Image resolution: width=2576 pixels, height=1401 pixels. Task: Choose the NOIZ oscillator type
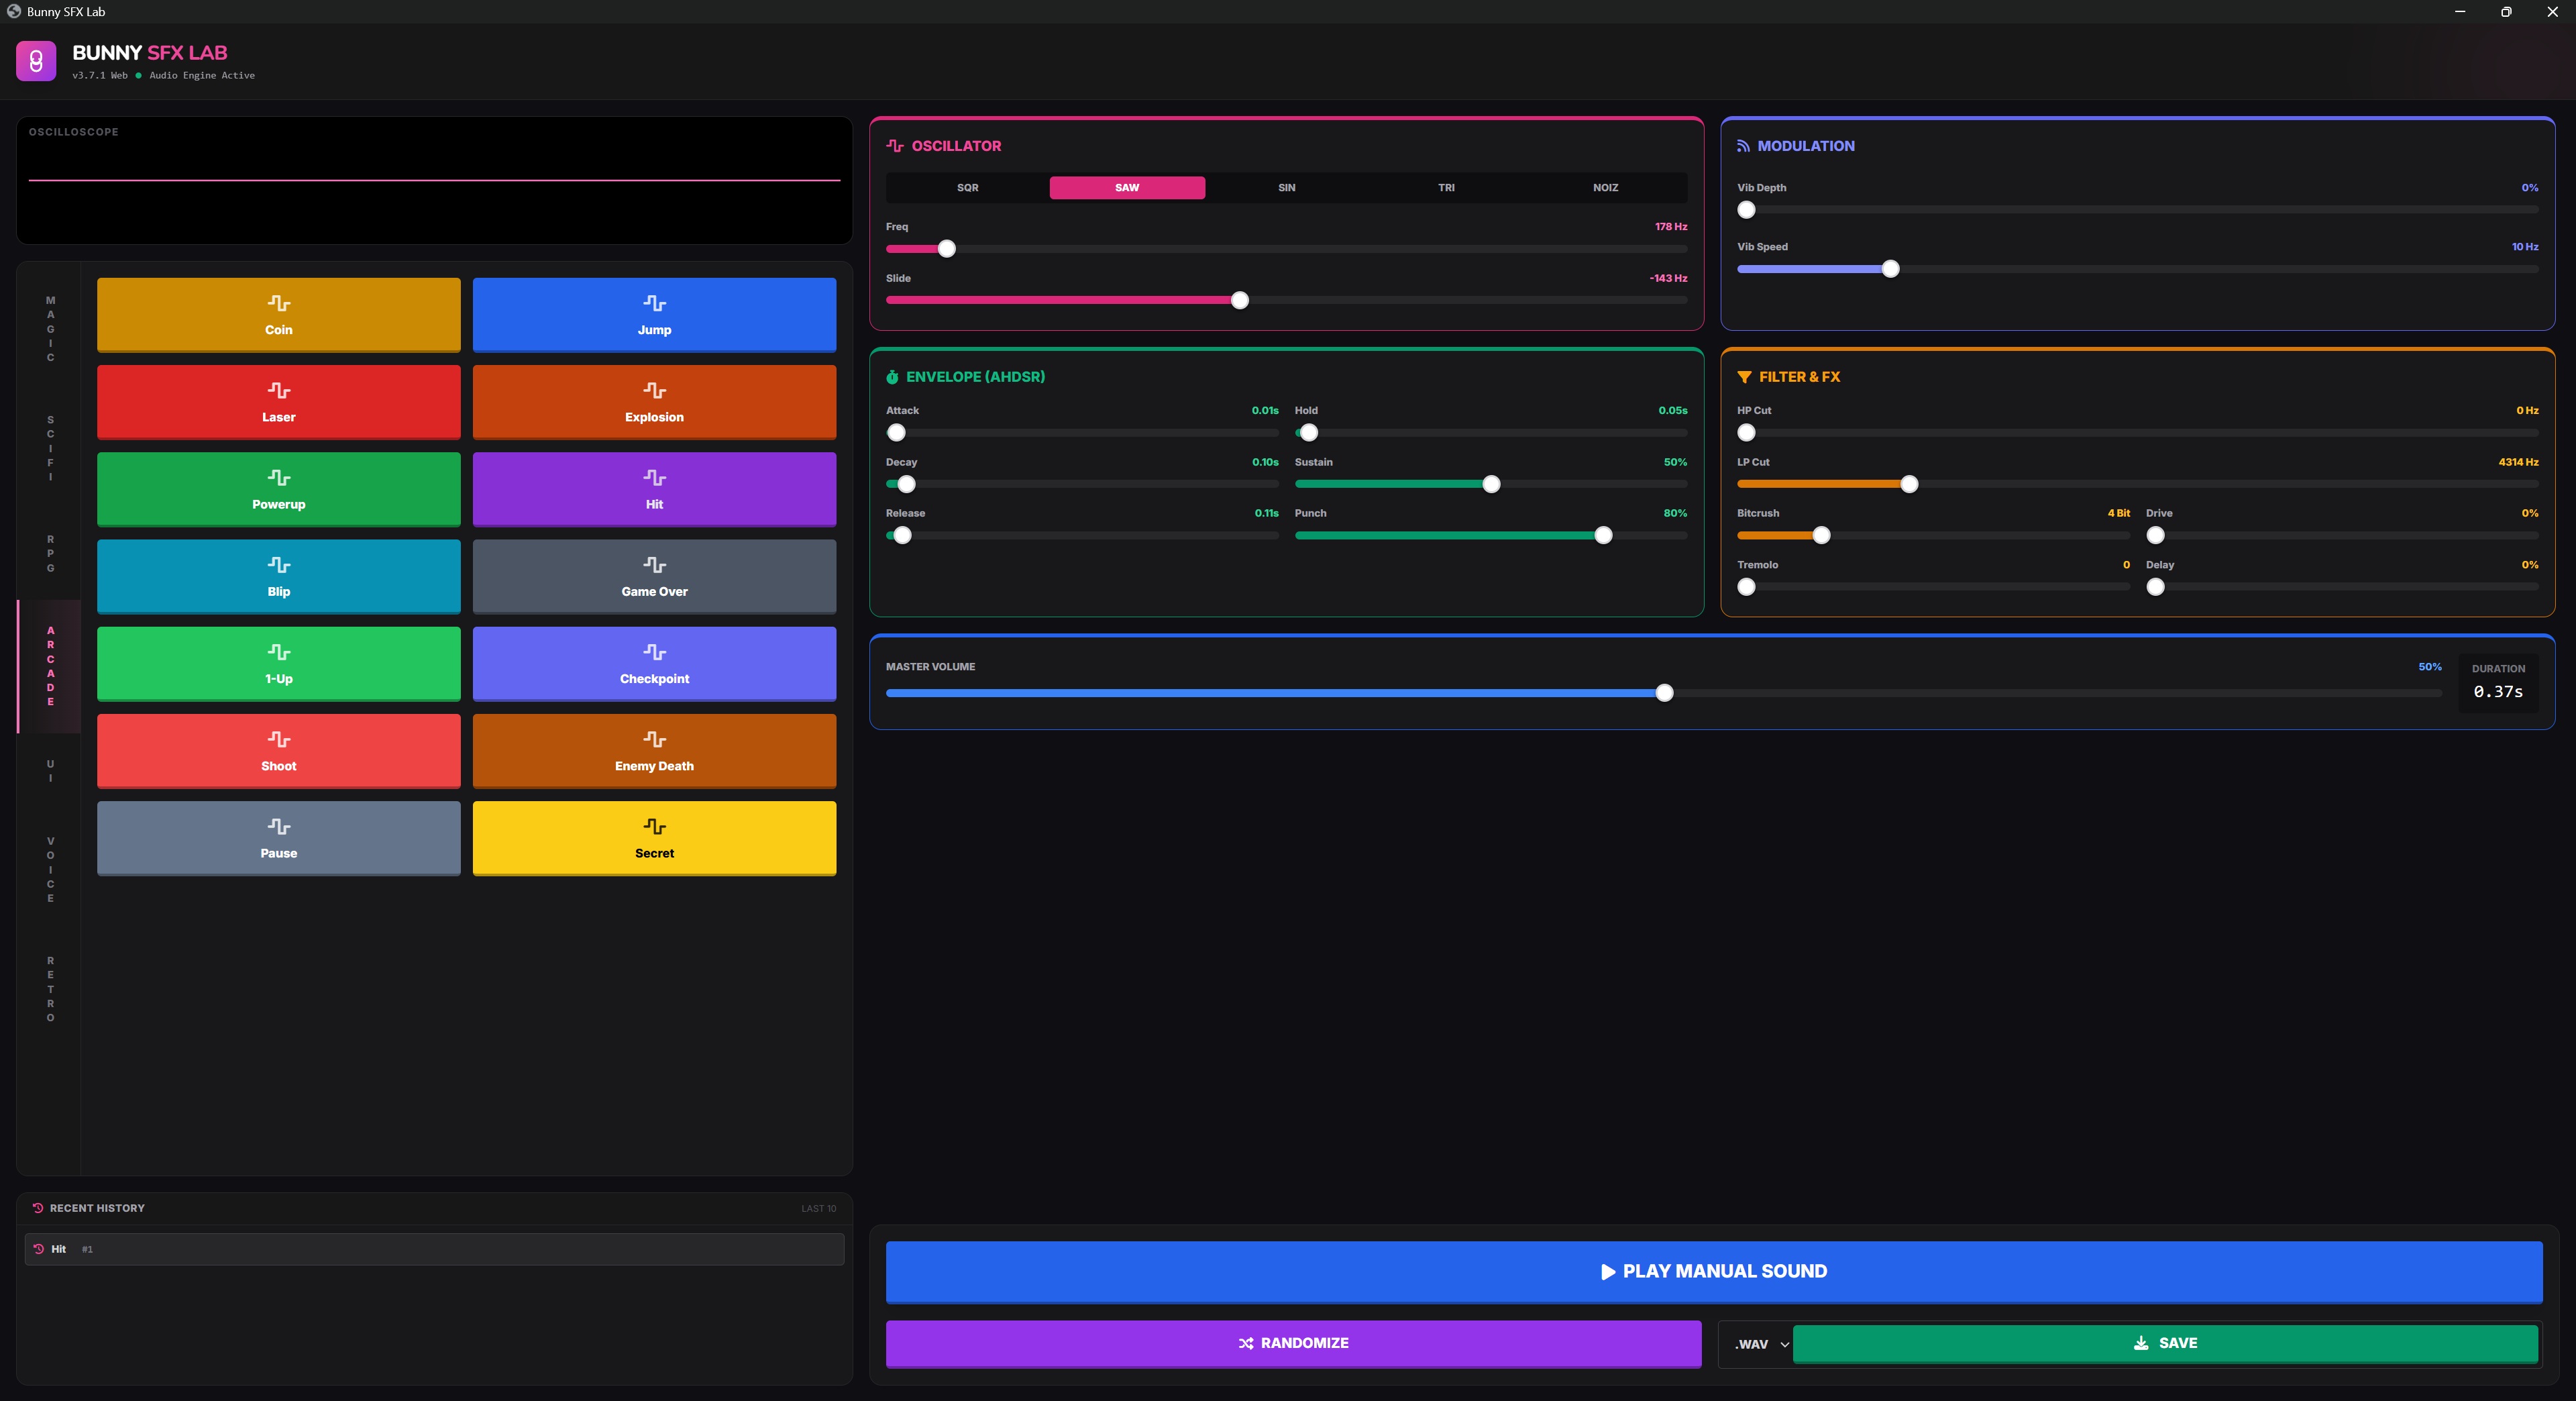coord(1605,188)
